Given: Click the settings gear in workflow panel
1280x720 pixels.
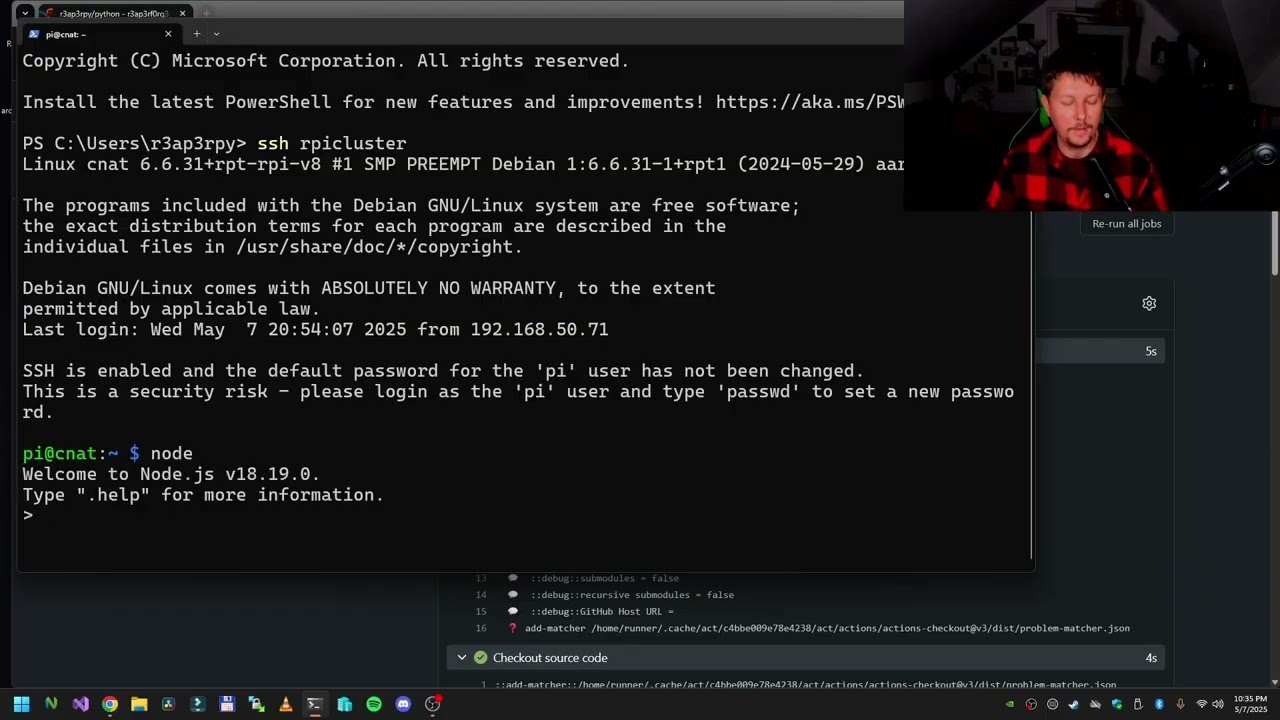Looking at the screenshot, I should [x=1149, y=303].
